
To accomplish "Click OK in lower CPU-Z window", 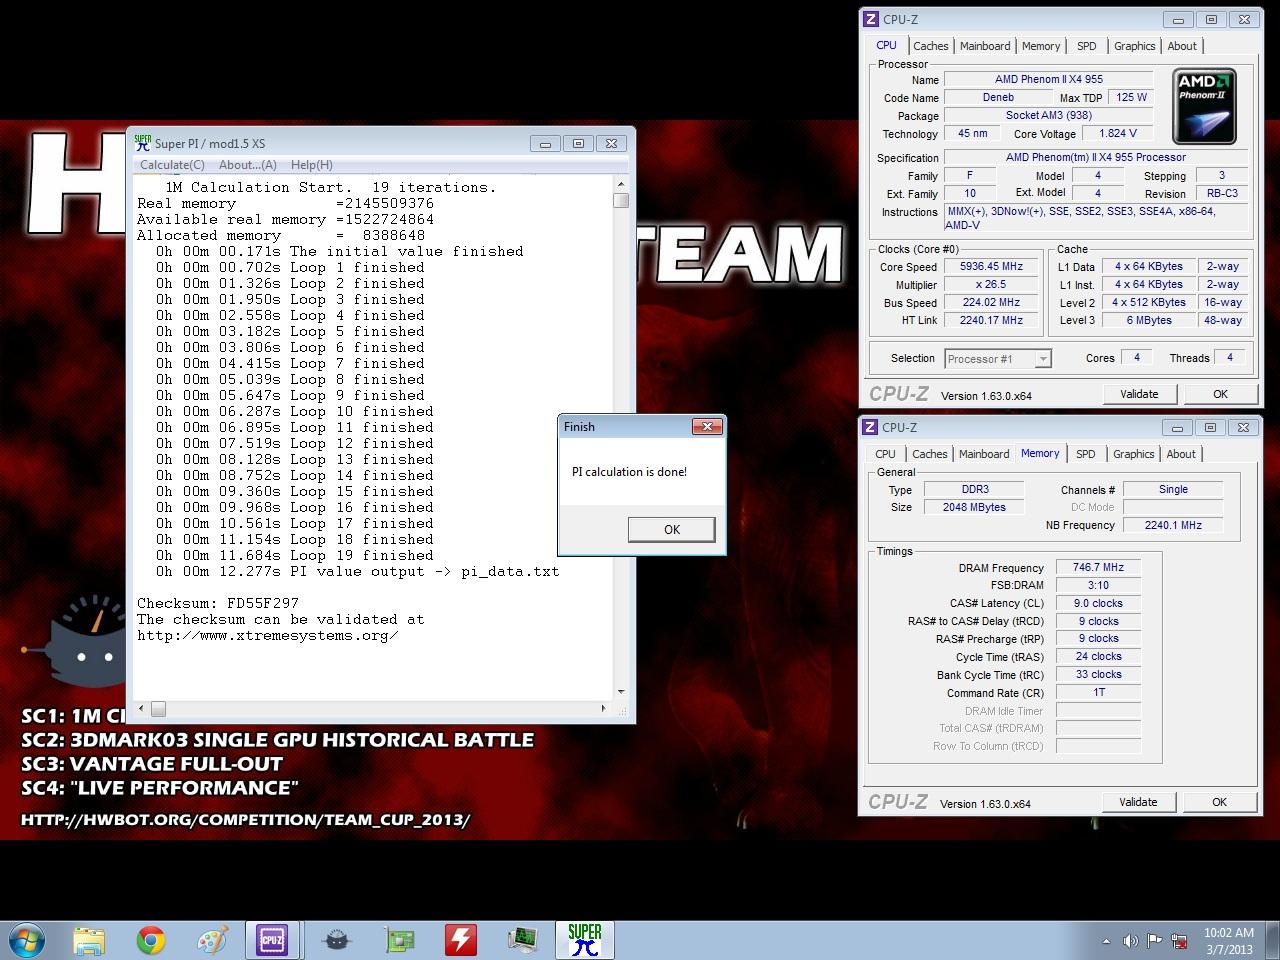I will (1219, 802).
